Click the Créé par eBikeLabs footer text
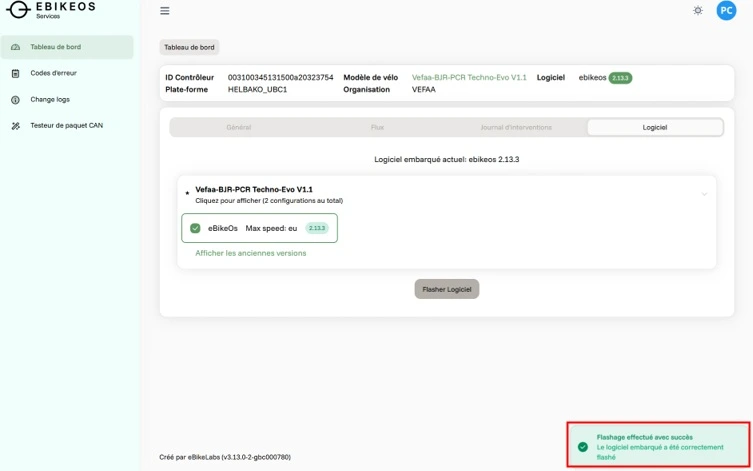Screen dimensions: 753x471 [225, 457]
